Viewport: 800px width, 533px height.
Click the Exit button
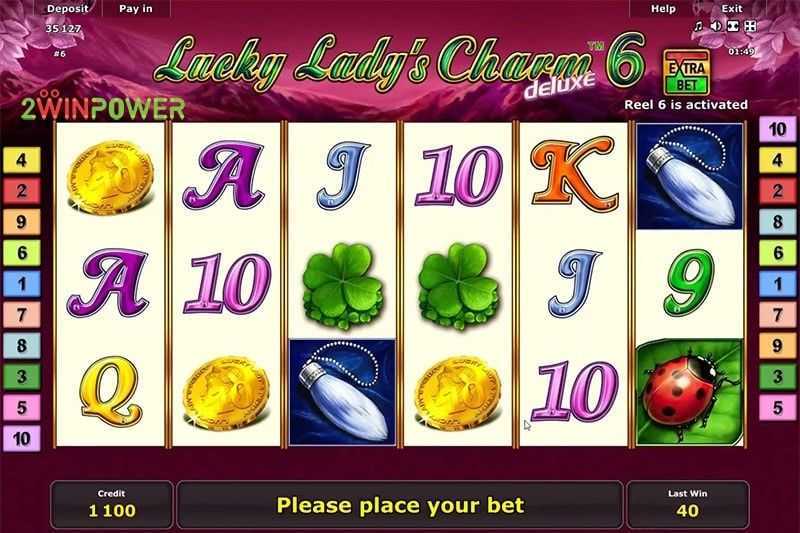732,9
